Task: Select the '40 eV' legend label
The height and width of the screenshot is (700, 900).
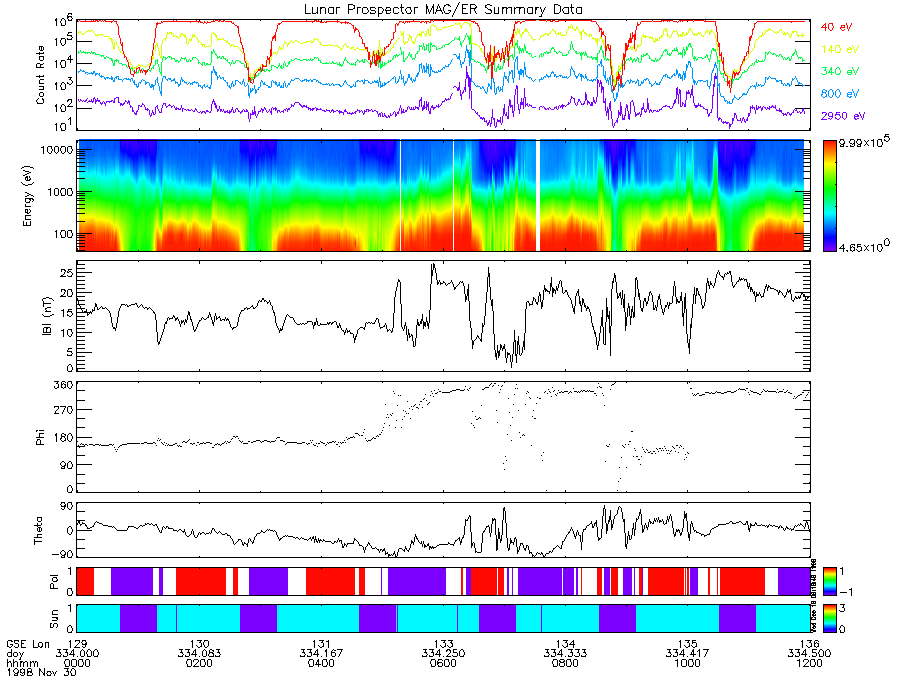Action: point(836,27)
